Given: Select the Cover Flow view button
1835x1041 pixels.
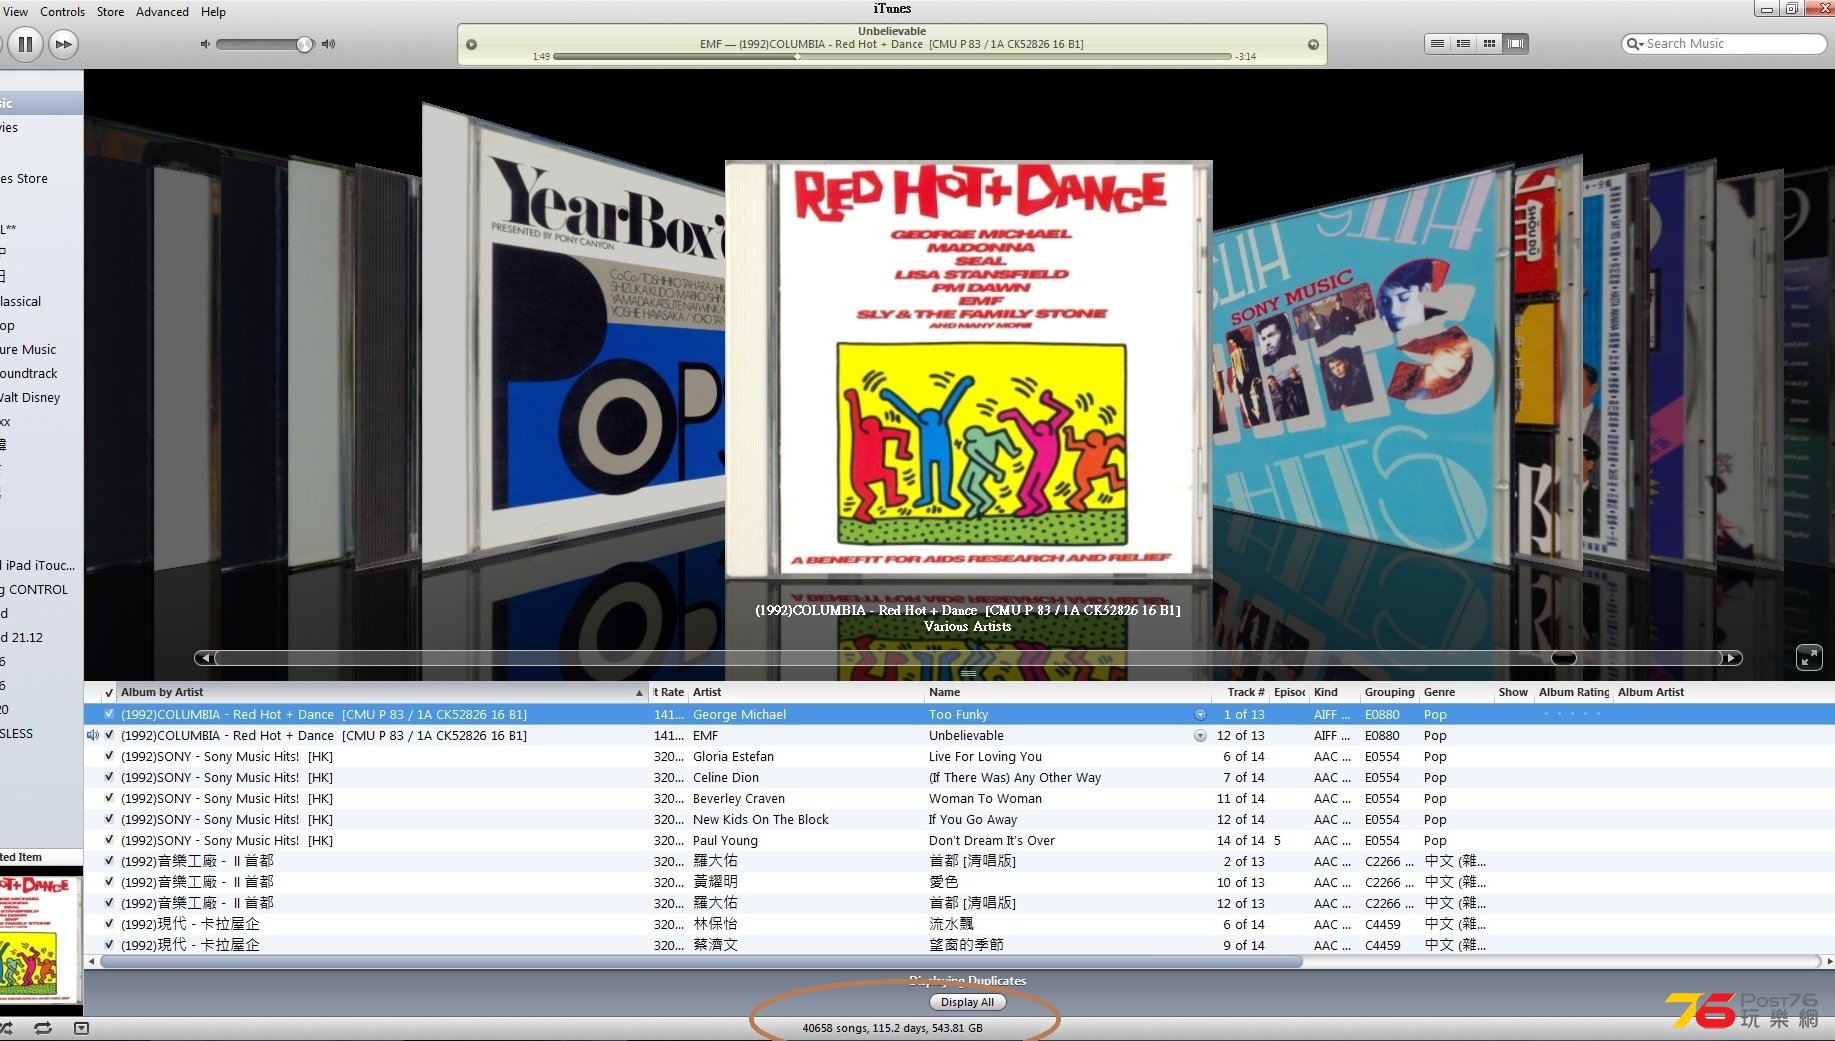Looking at the screenshot, I should [1516, 44].
